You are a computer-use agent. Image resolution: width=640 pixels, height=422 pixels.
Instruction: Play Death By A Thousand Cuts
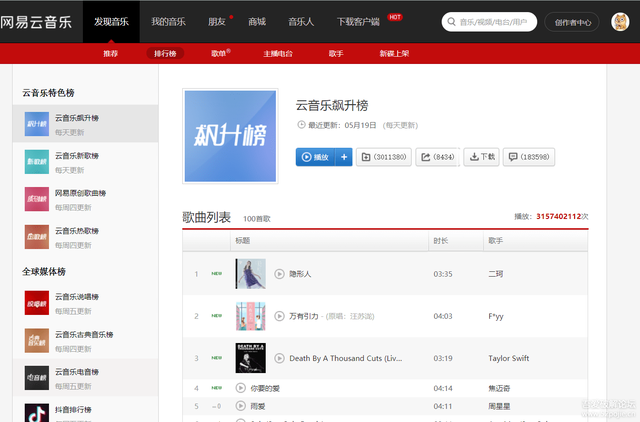click(x=279, y=358)
